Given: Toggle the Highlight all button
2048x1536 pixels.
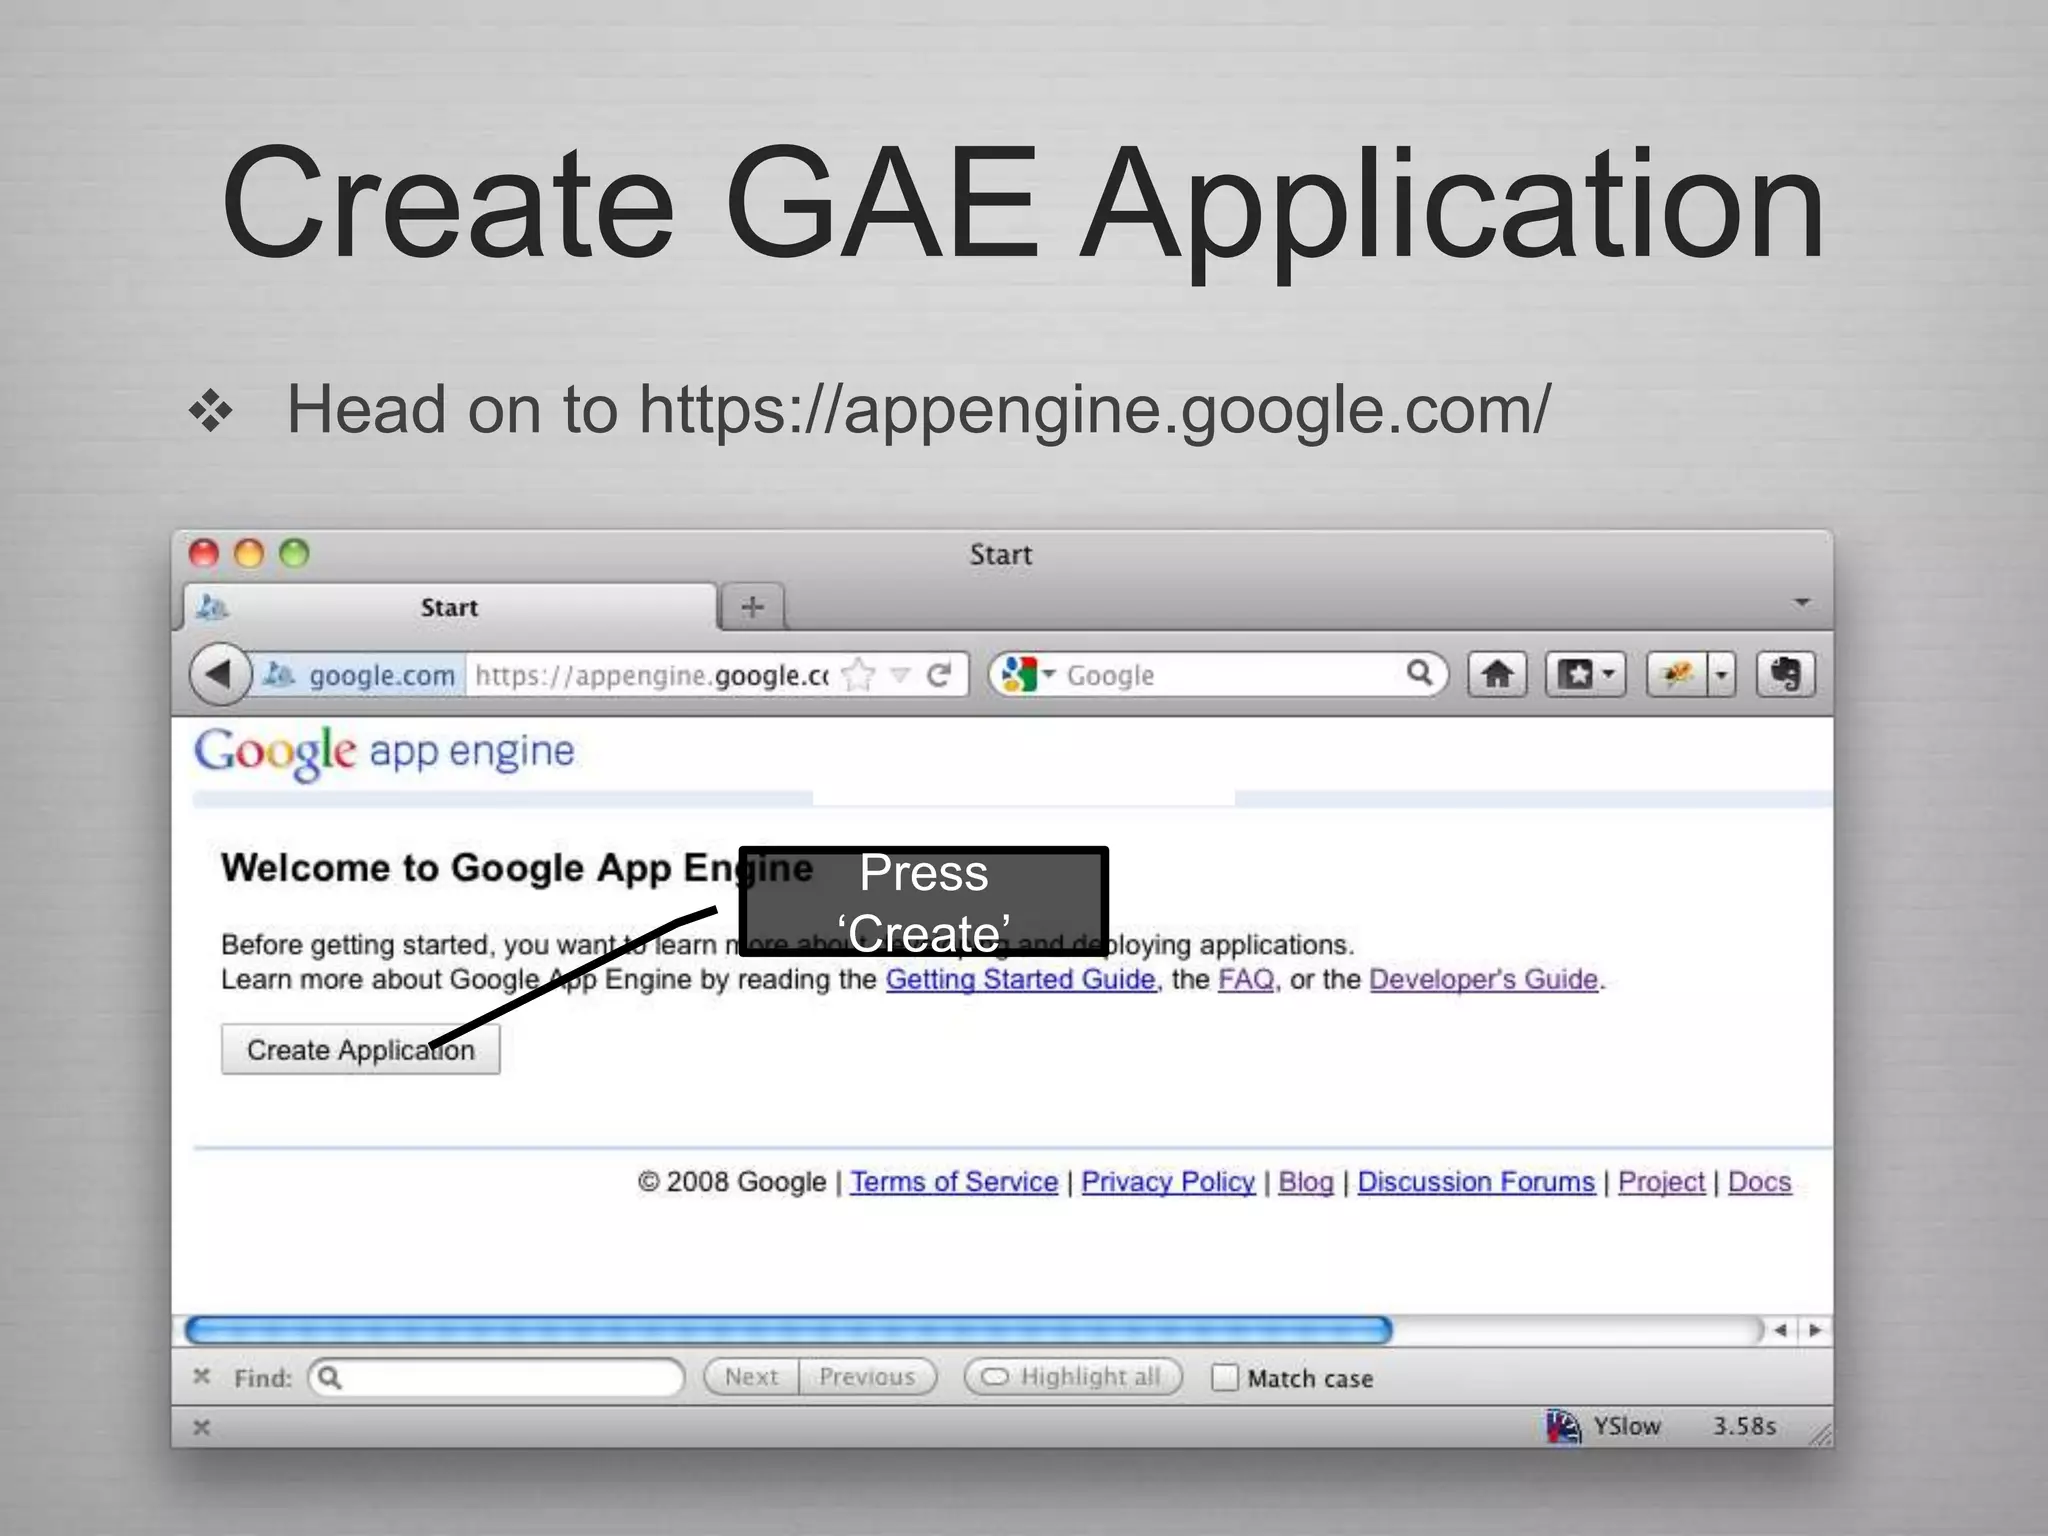Looking at the screenshot, I should click(x=1073, y=1377).
